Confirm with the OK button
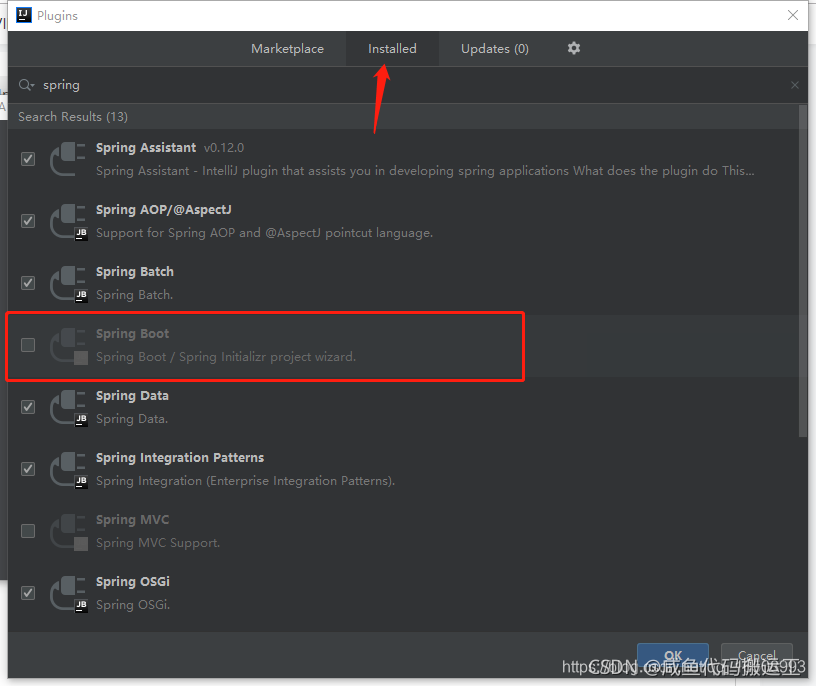 coord(673,656)
